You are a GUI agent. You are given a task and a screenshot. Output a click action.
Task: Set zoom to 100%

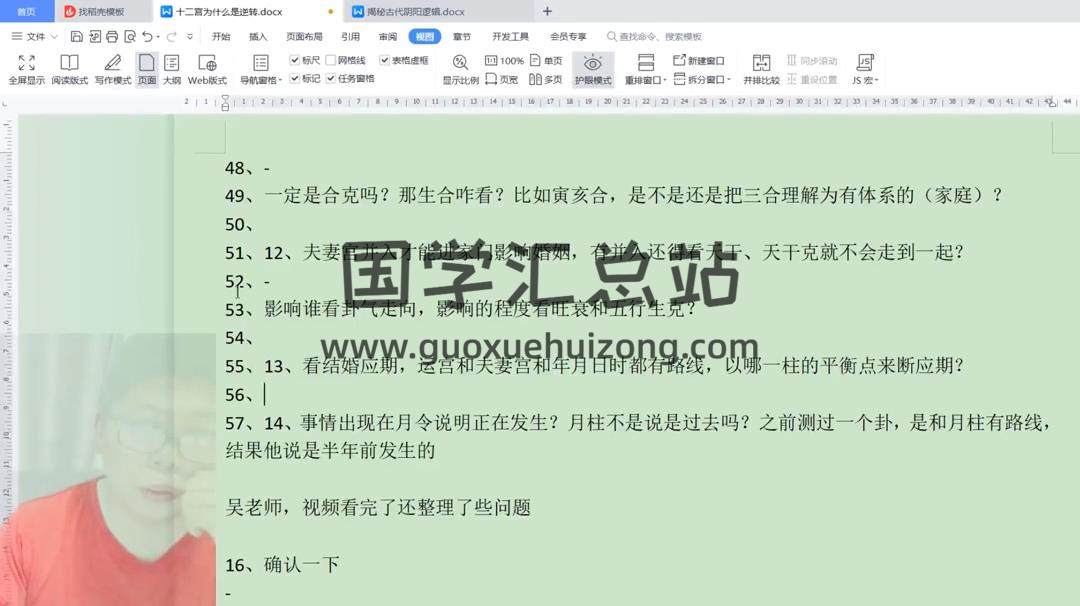pyautogui.click(x=504, y=61)
